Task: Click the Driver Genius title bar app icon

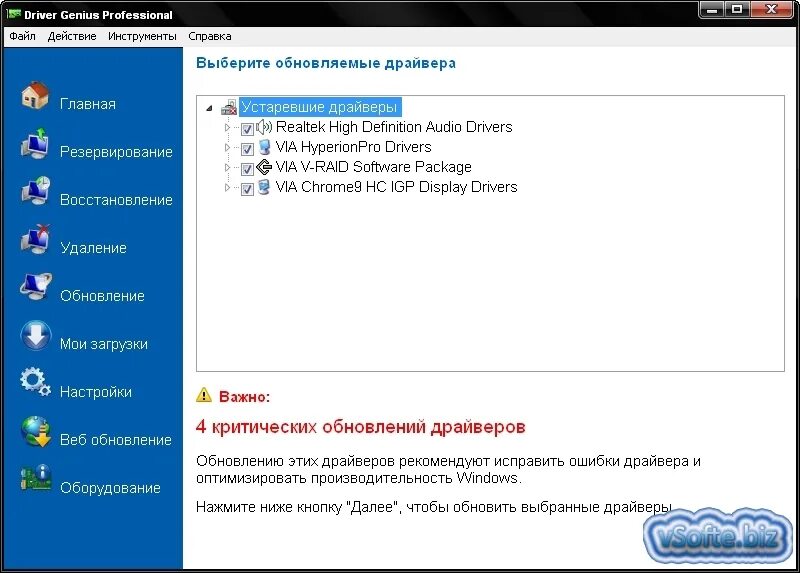Action: (13, 14)
